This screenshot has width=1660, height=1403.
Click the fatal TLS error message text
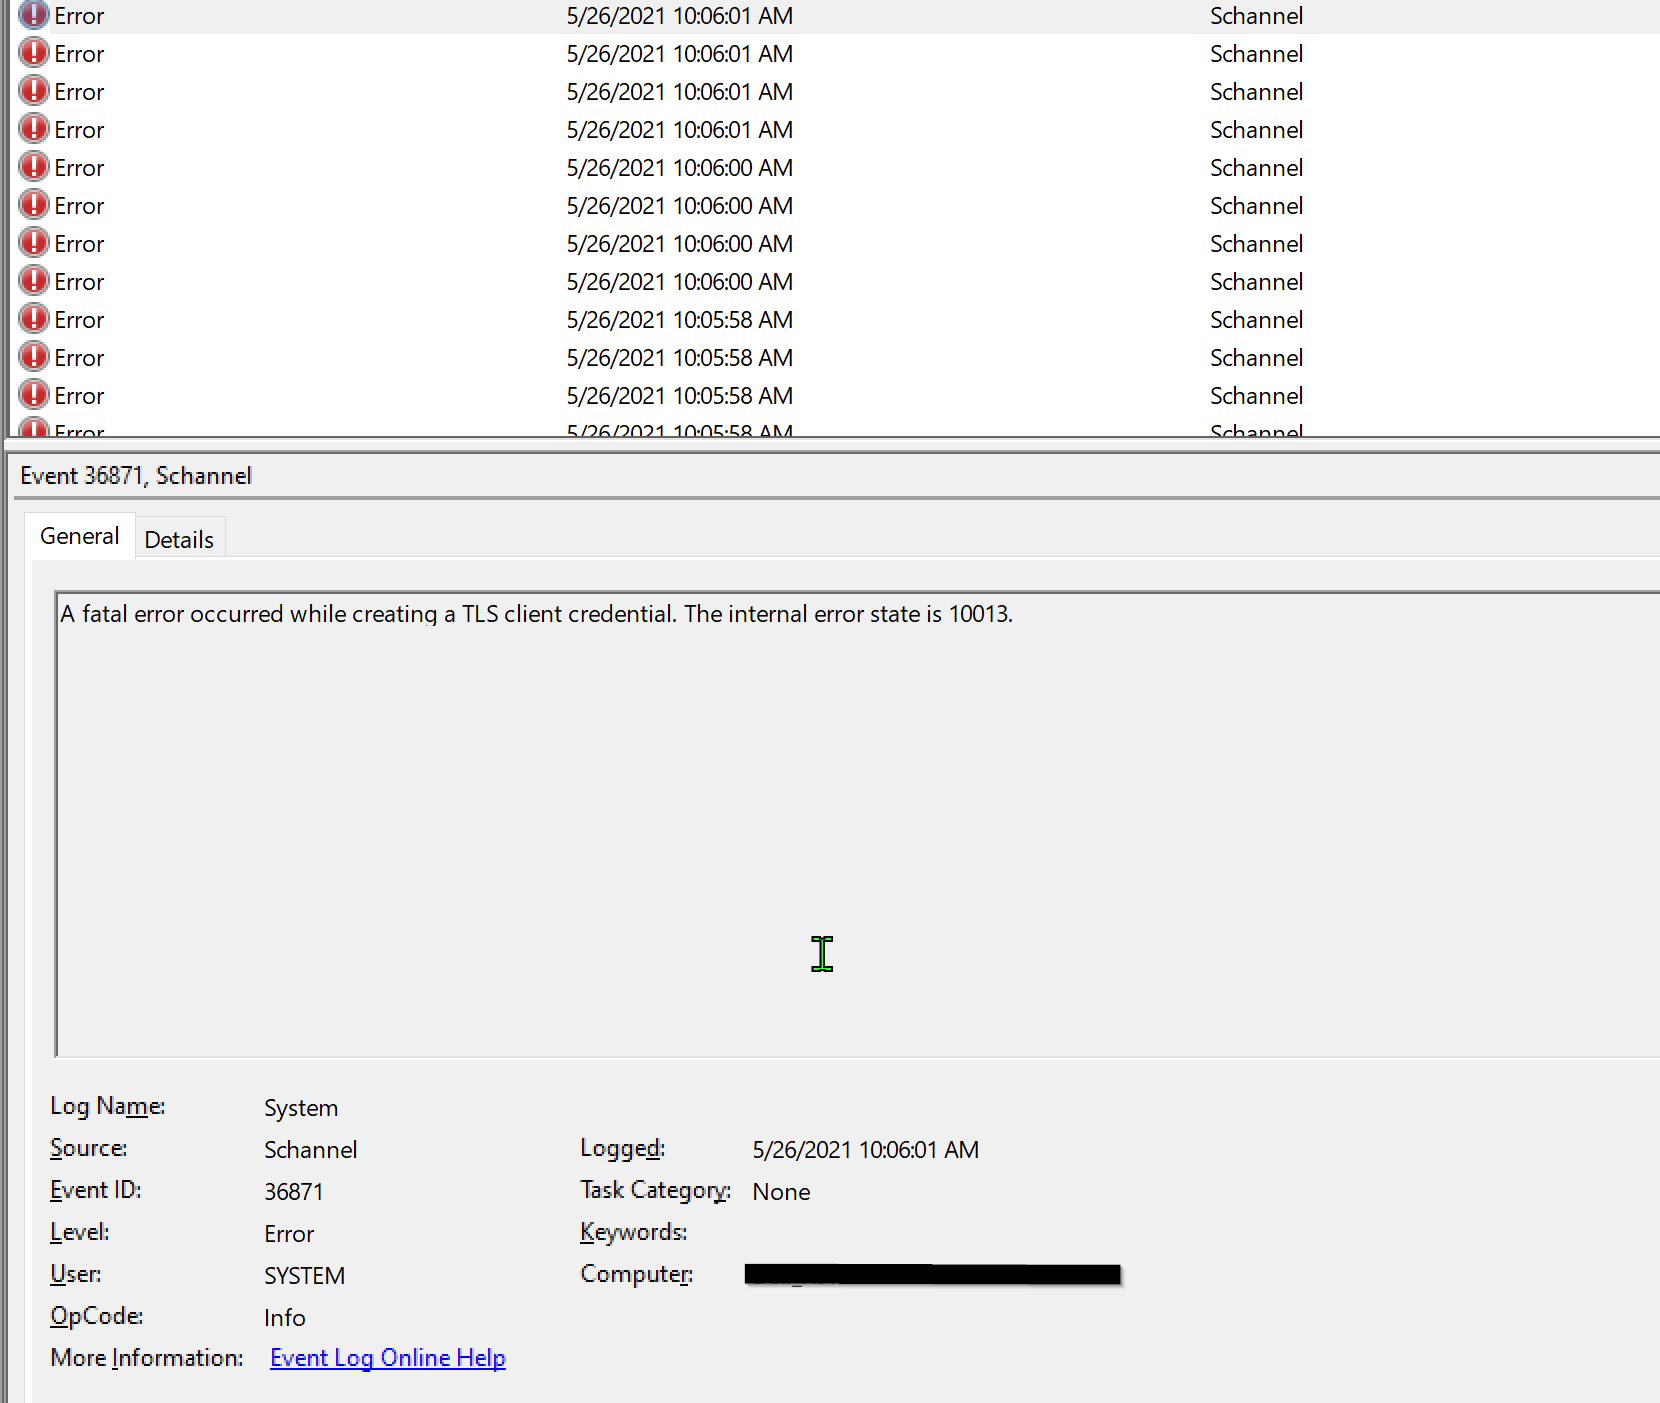pos(536,614)
